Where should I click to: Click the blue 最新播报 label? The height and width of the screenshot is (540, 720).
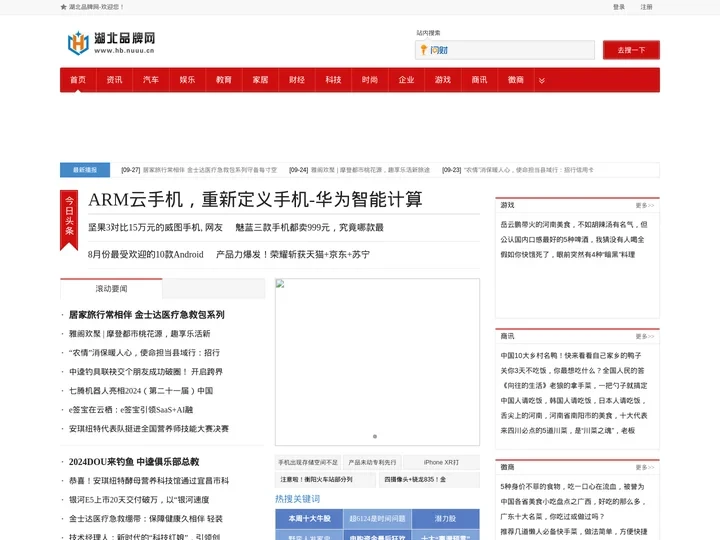(85, 170)
